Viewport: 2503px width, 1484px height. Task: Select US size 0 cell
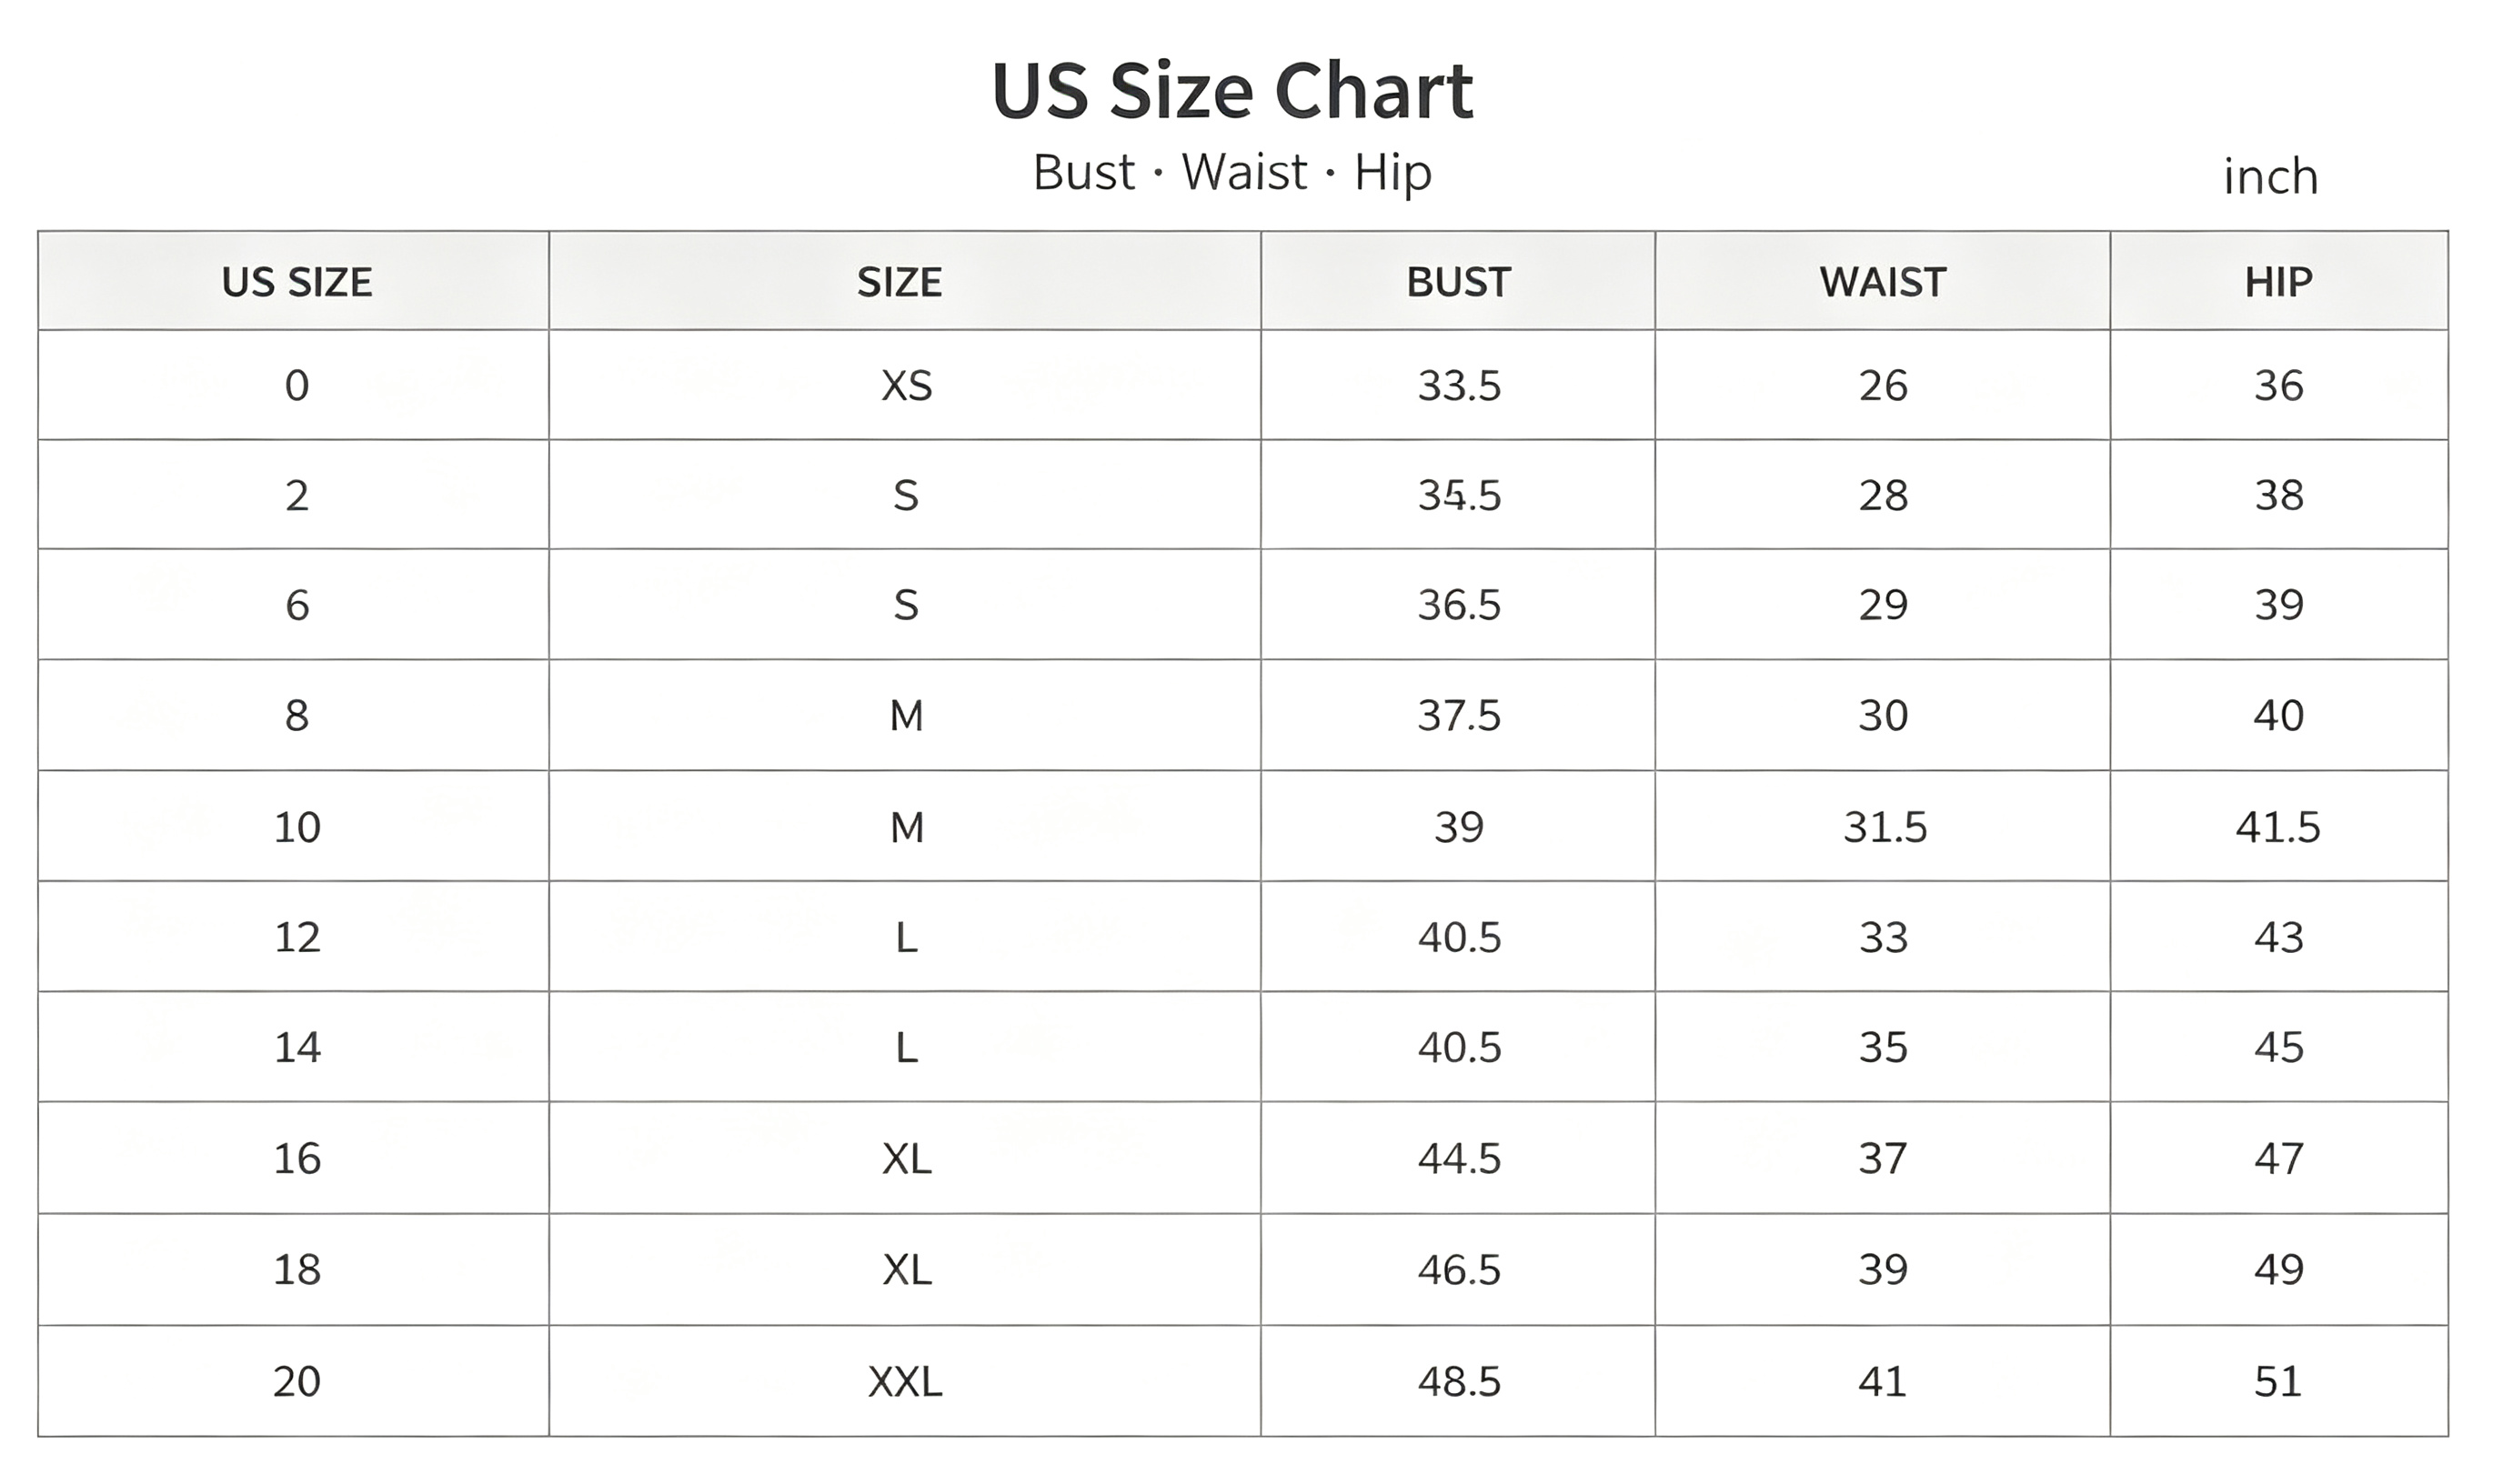[297, 386]
